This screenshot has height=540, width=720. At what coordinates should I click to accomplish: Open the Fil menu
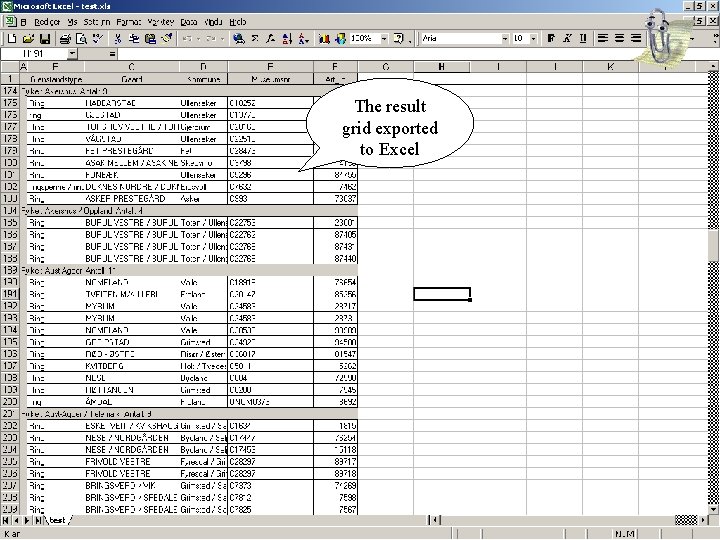click(24, 22)
